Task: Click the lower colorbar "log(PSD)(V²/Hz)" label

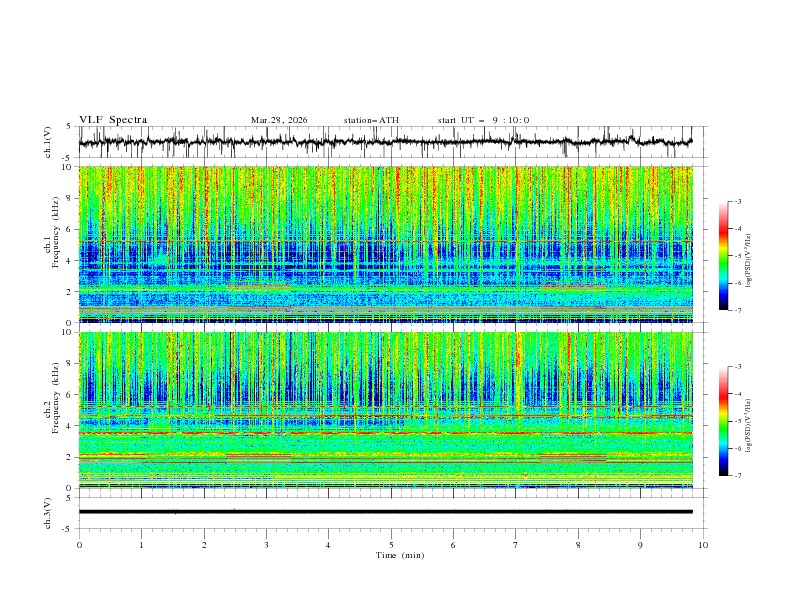Action: pyautogui.click(x=749, y=425)
